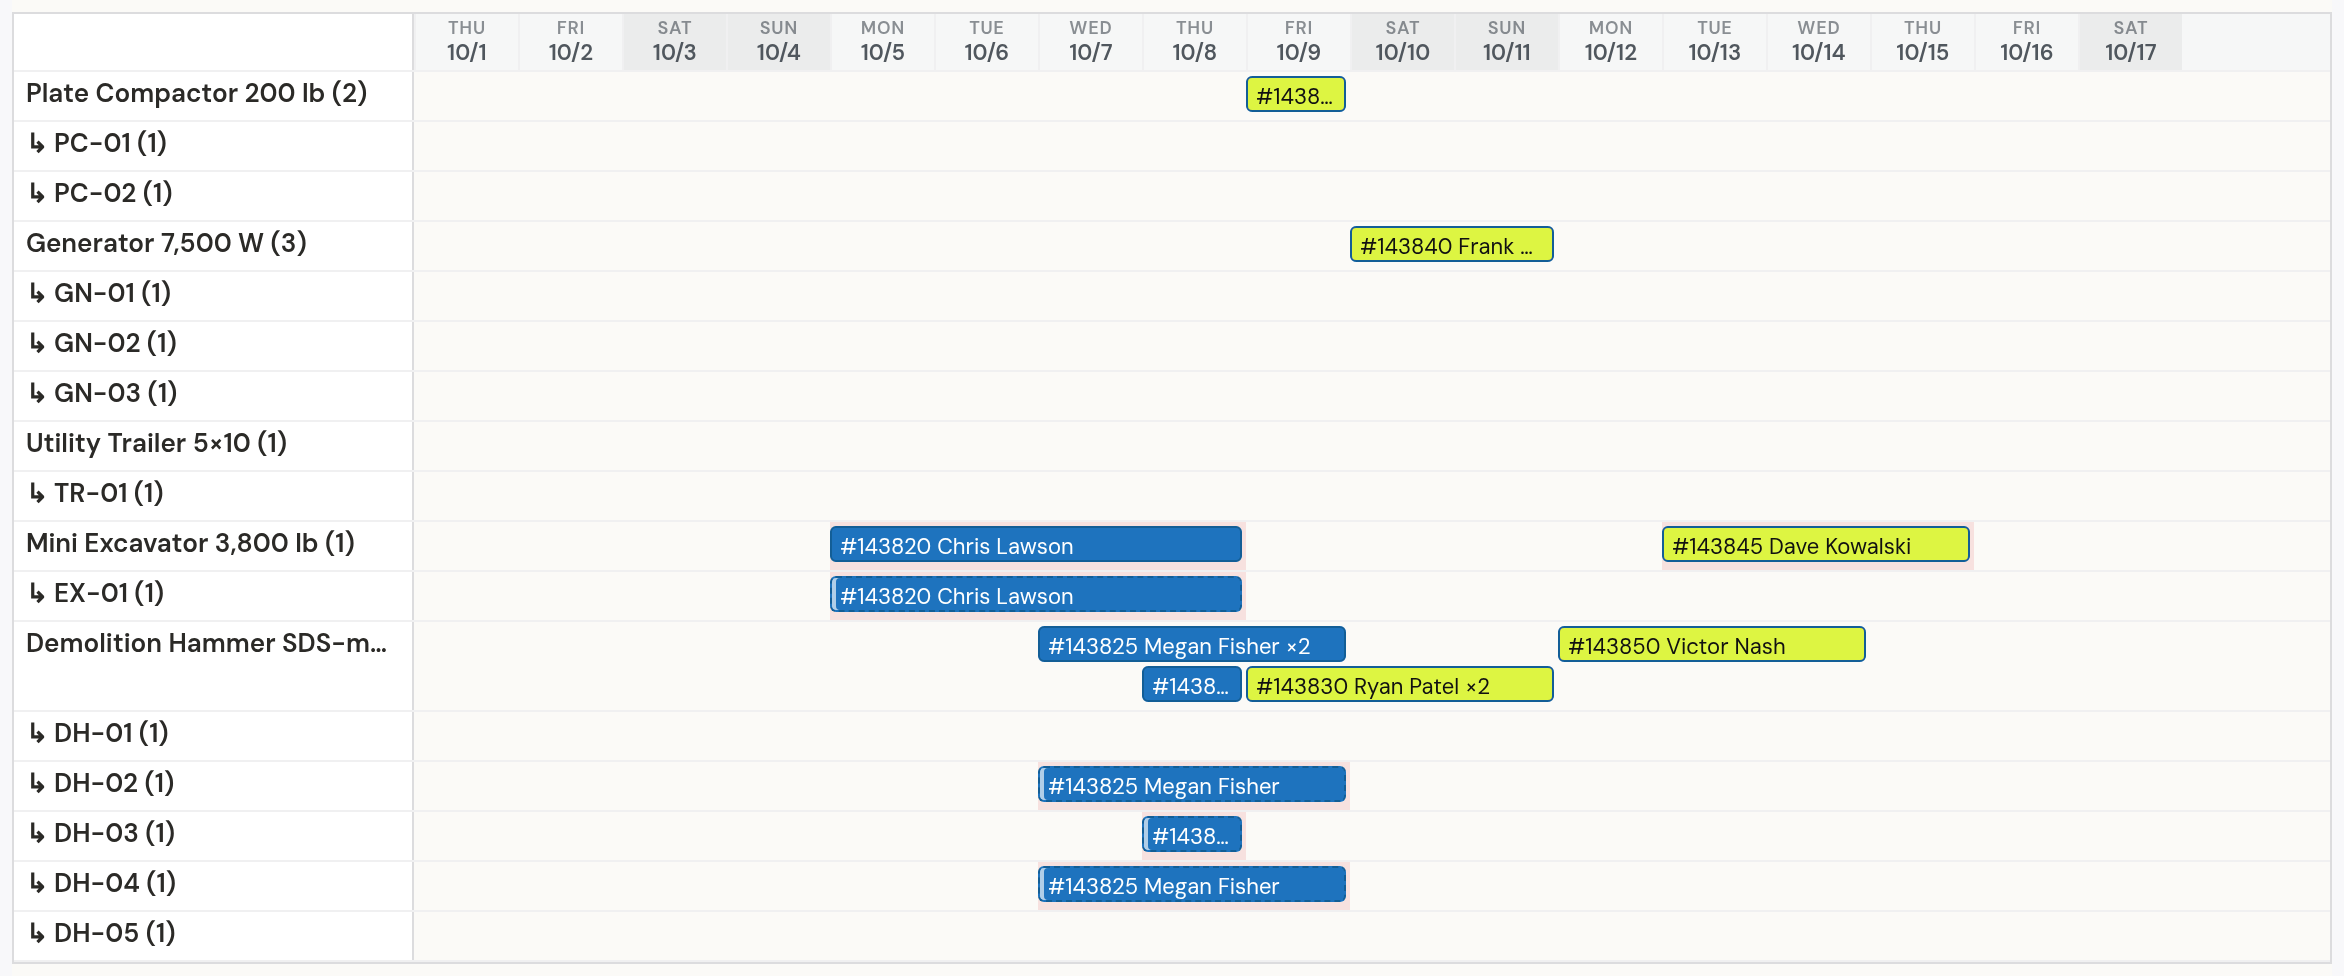Select booking #143845 Dave Kowalski

(1816, 545)
